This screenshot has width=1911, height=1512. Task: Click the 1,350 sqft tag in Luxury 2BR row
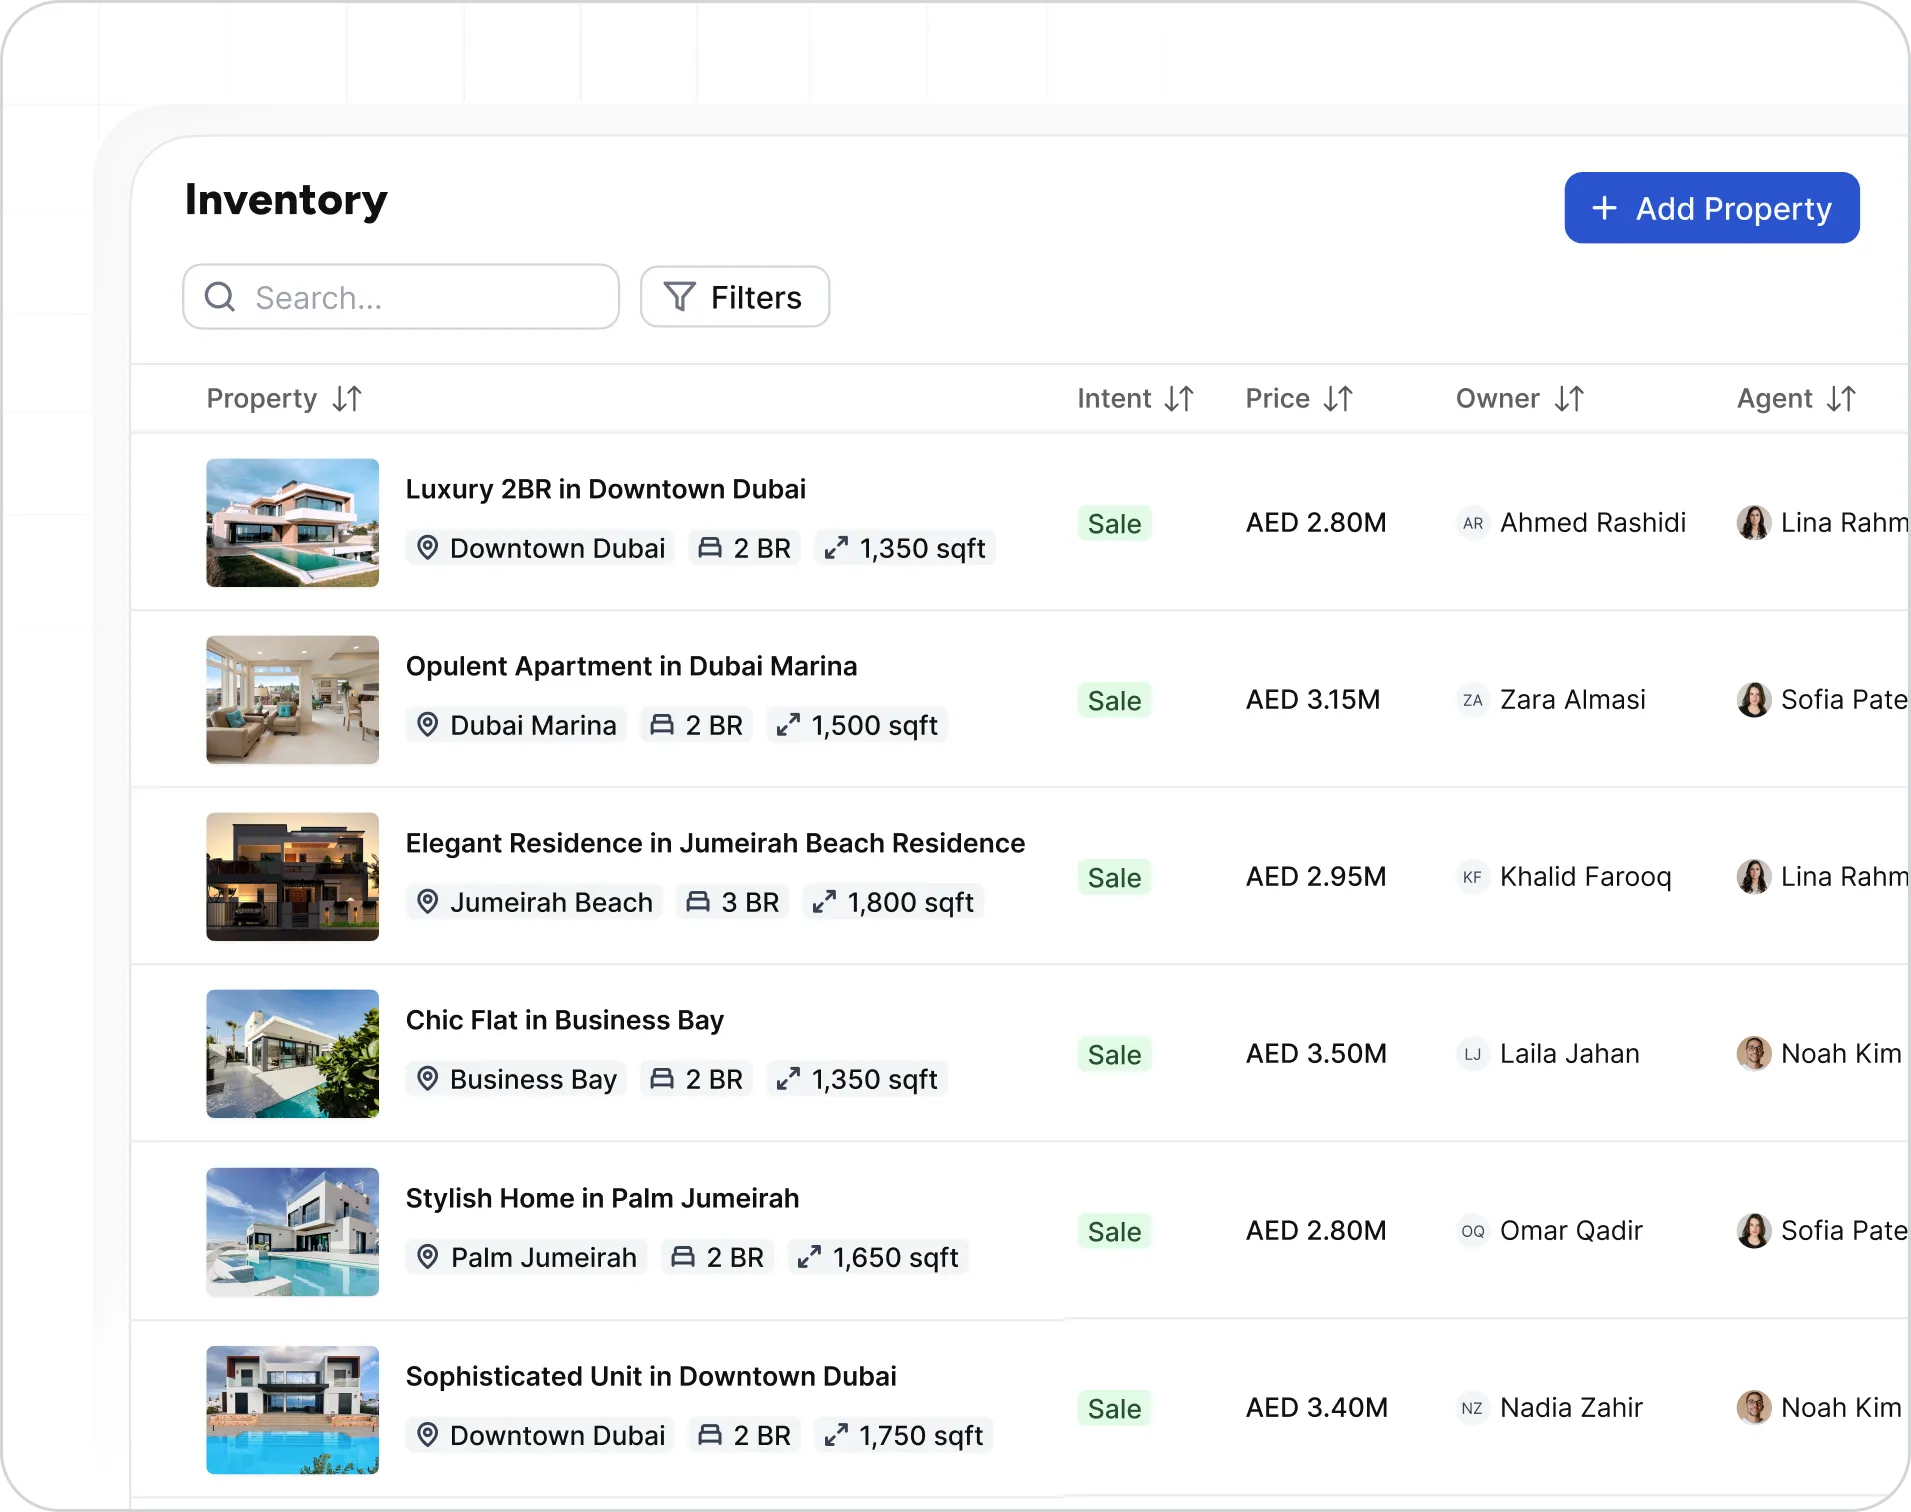tap(905, 548)
